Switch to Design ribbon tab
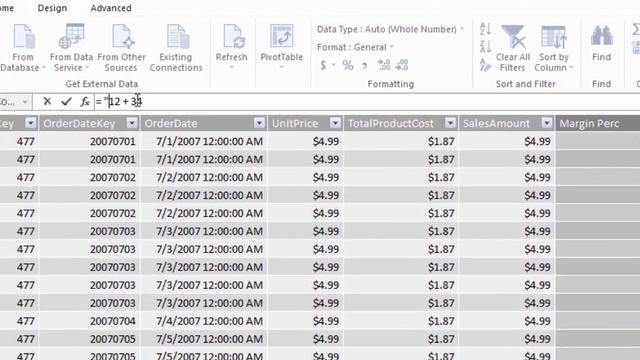Image resolution: width=640 pixels, height=360 pixels. 52,8
